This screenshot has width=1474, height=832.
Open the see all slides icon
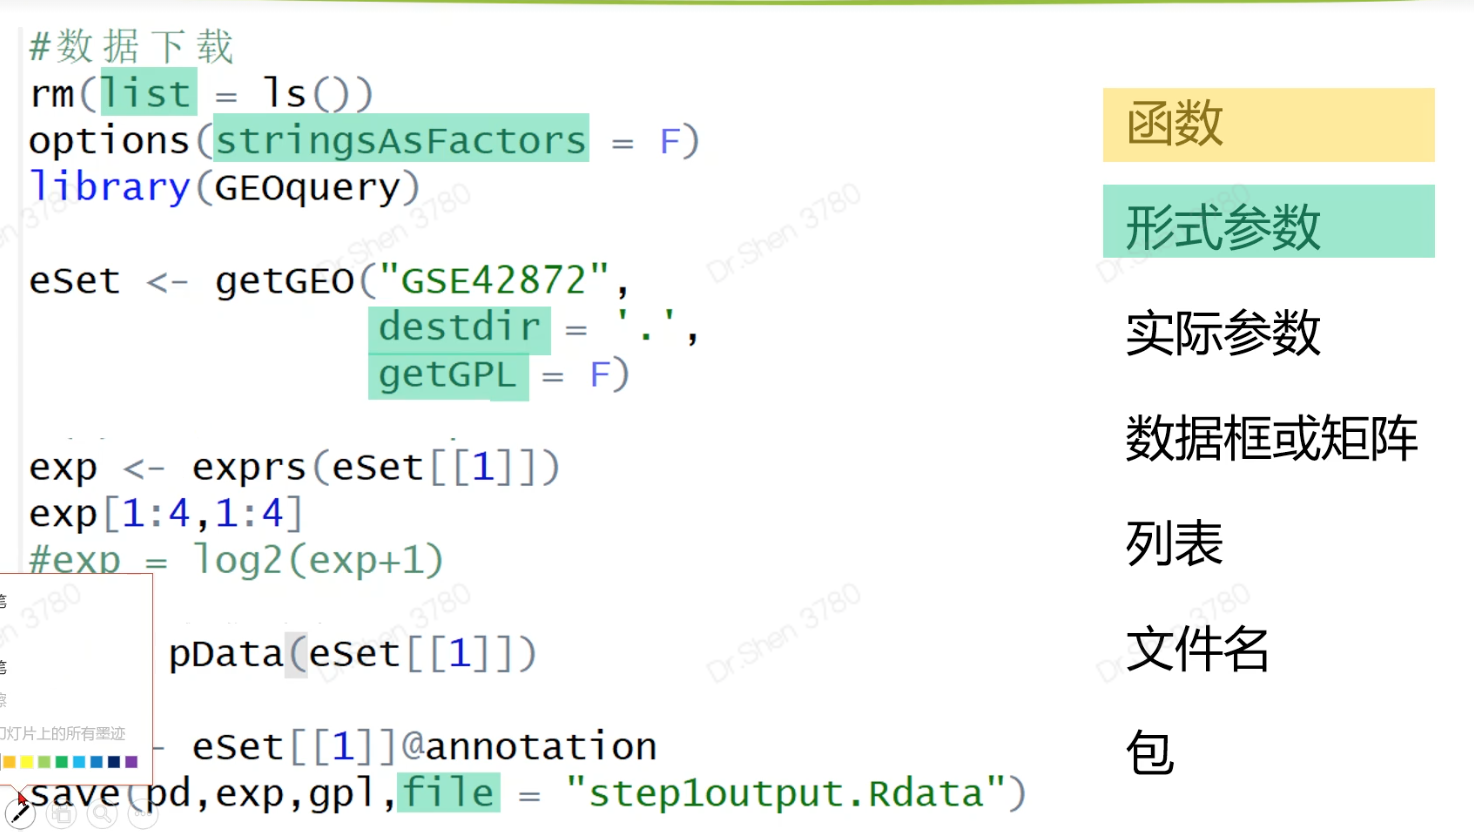(61, 814)
